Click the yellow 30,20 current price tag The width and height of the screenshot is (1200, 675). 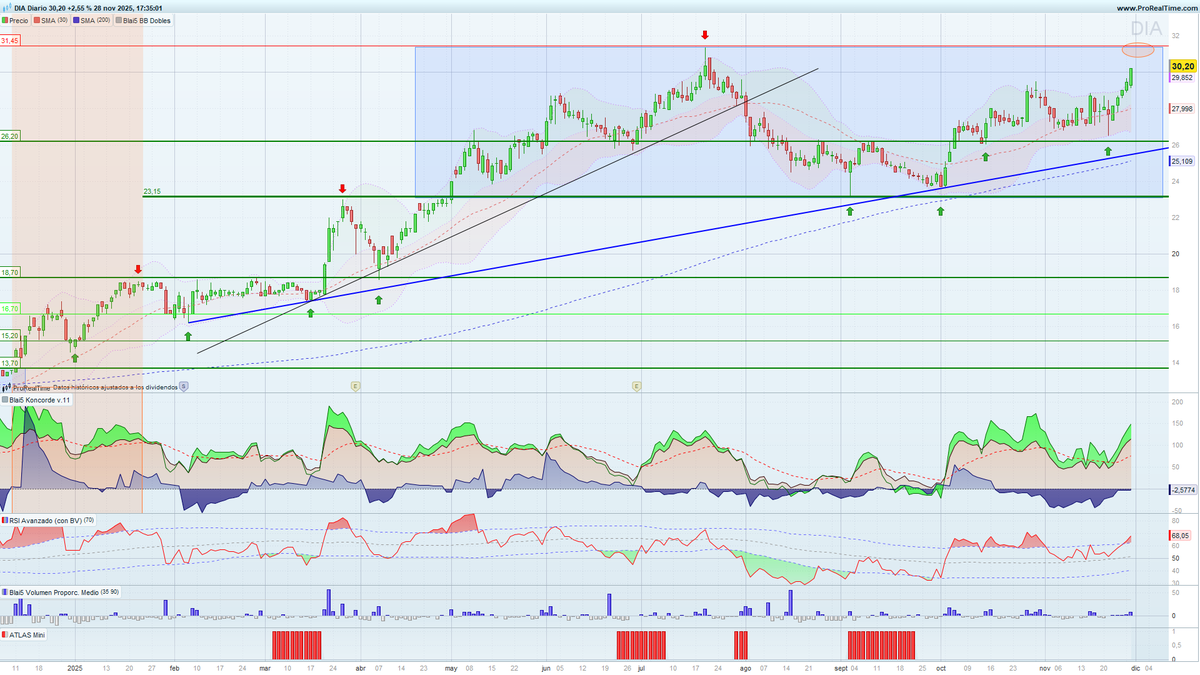click(x=1181, y=66)
